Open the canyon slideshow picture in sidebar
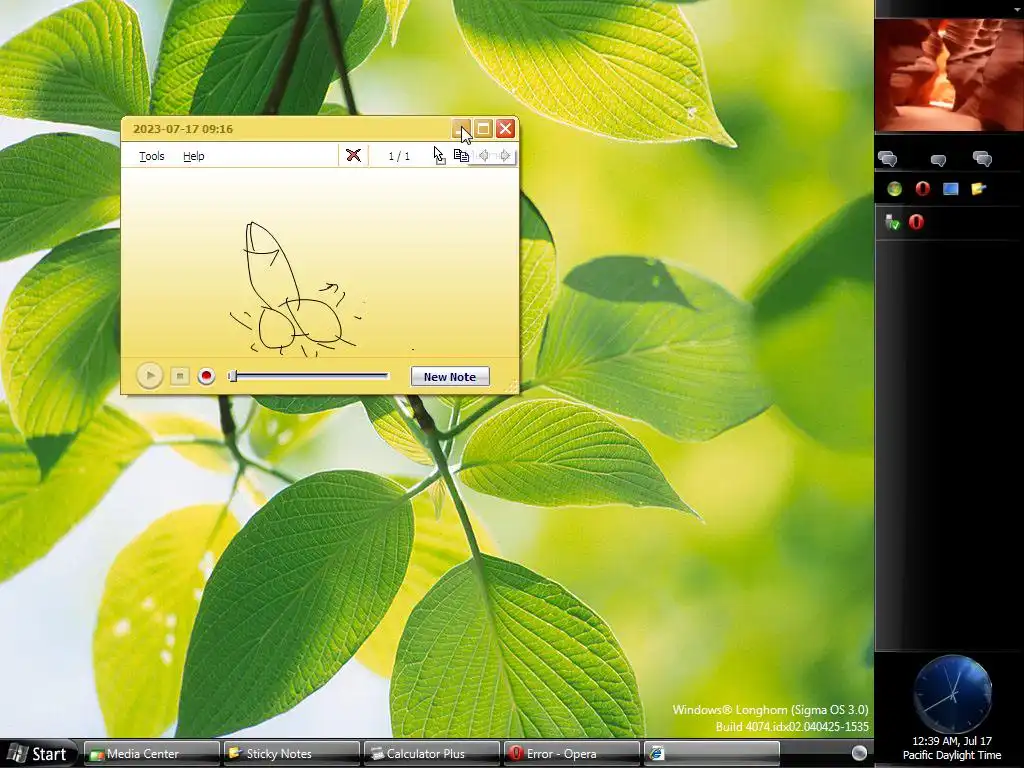Viewport: 1024px width, 768px height. point(949,75)
